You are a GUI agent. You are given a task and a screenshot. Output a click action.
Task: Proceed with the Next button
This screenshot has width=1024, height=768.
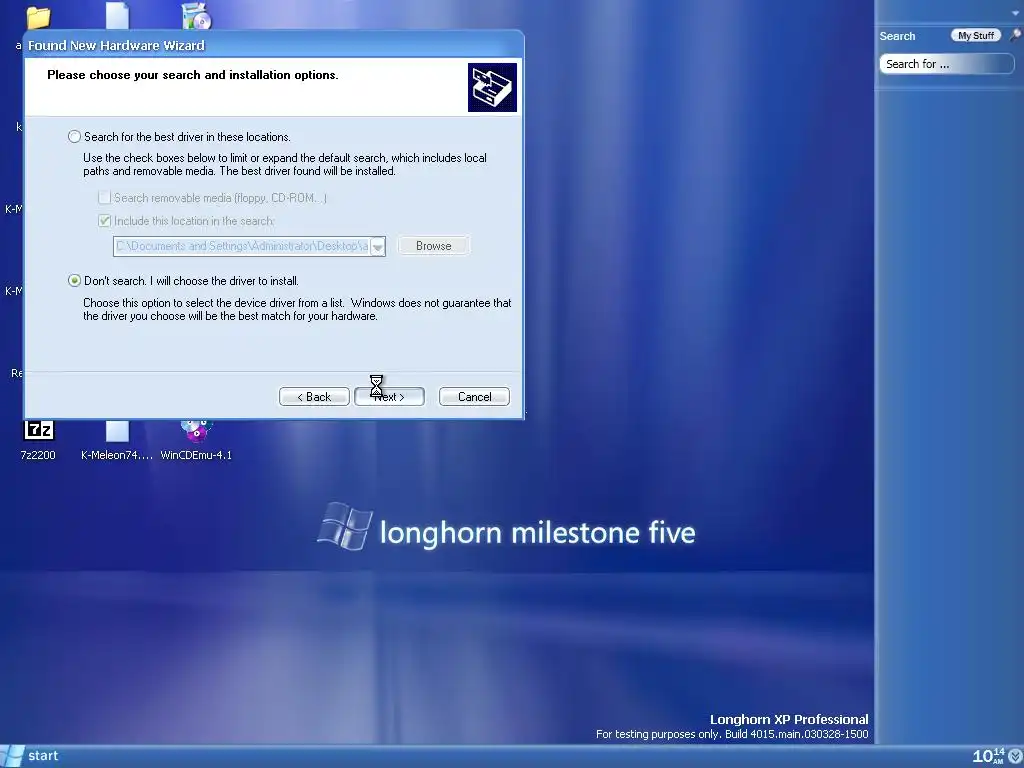coord(389,396)
